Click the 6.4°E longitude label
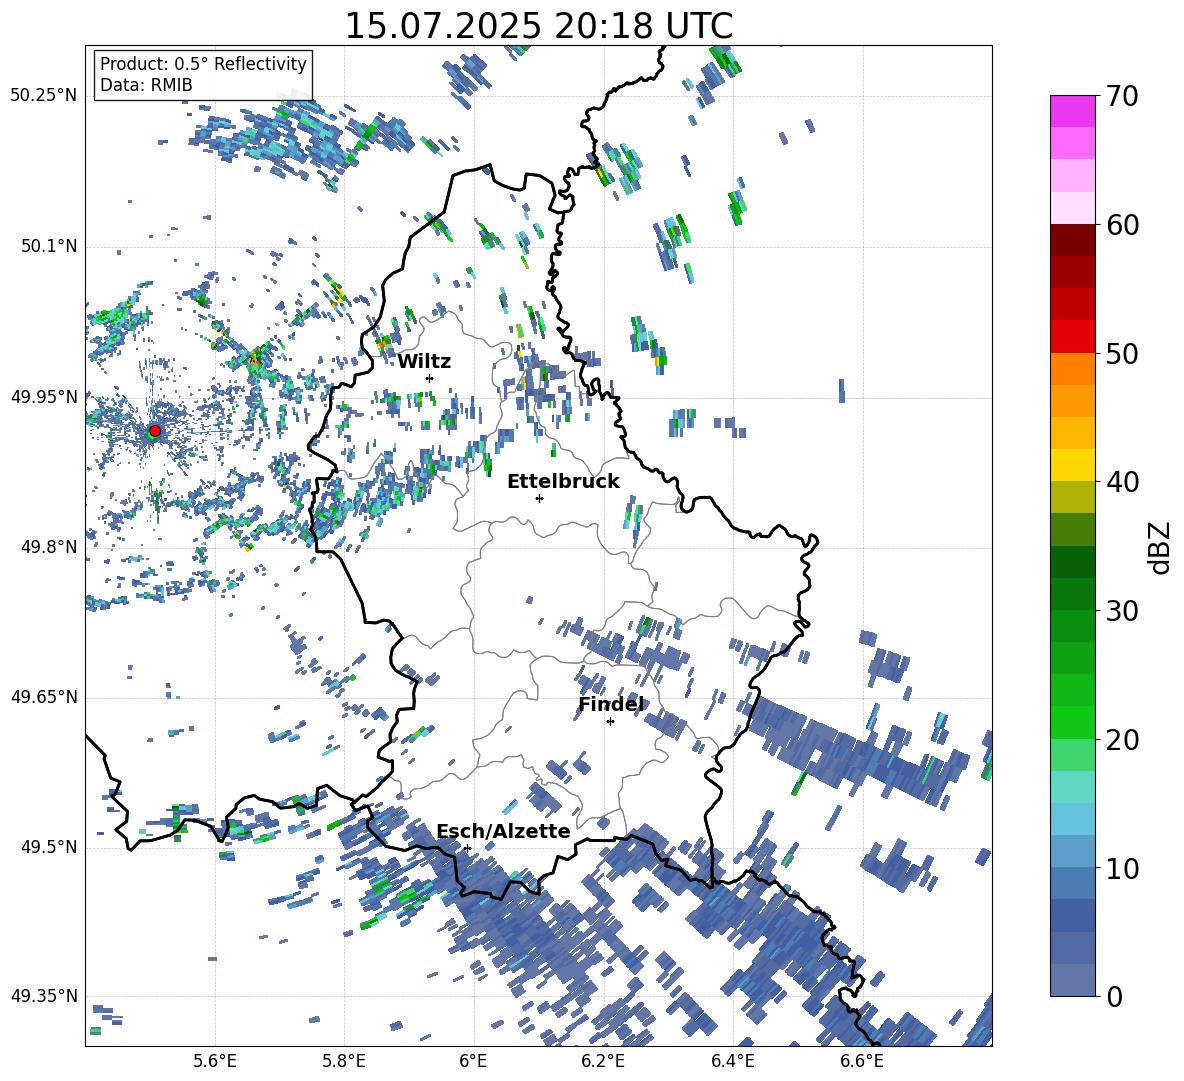The width and height of the screenshot is (1184, 1081). point(732,1061)
